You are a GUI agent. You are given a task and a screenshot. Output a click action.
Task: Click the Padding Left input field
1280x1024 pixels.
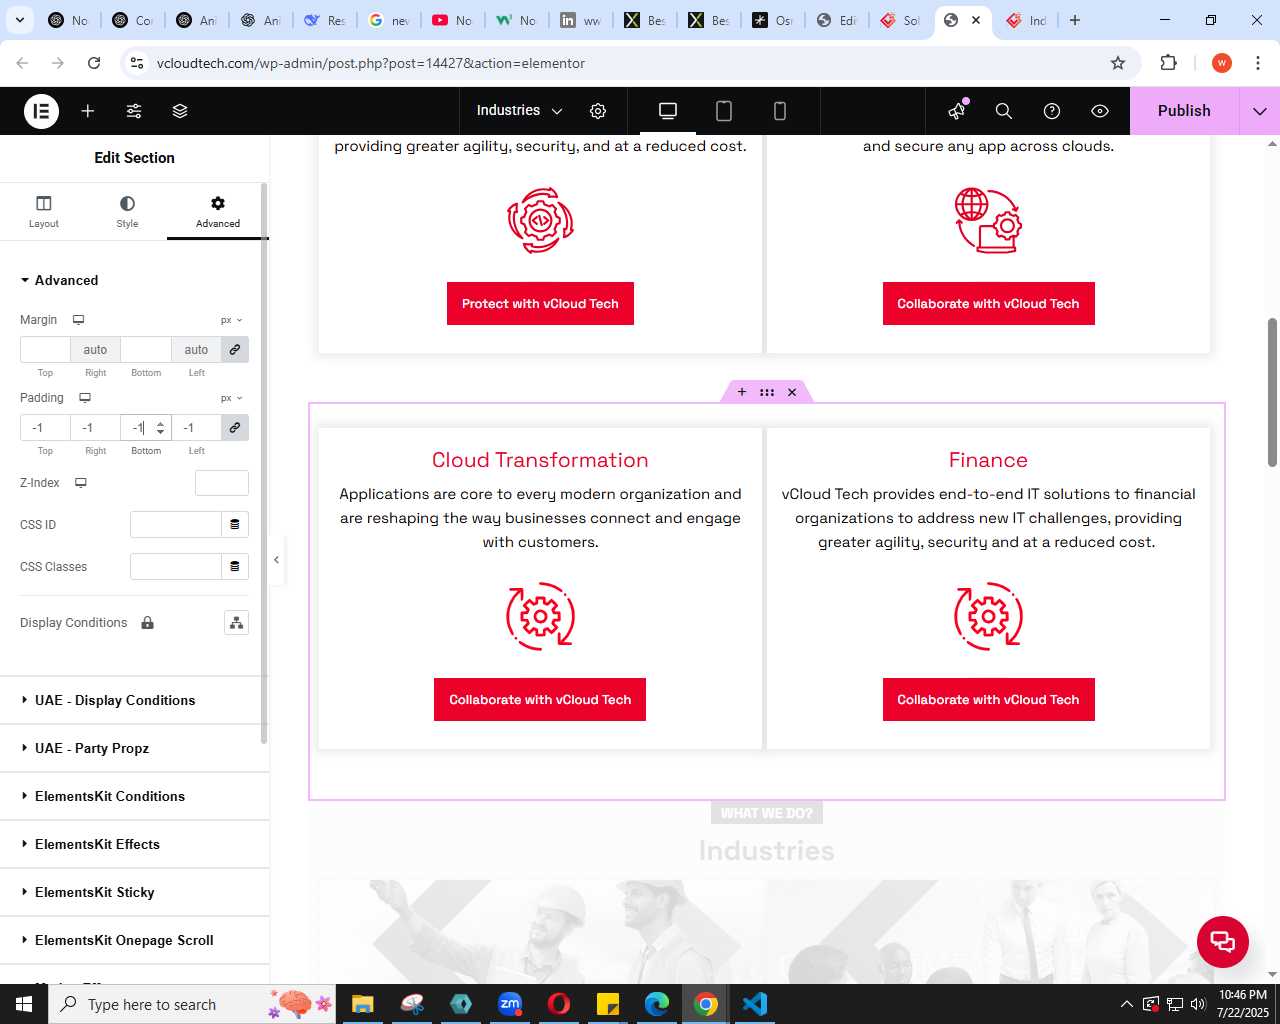pyautogui.click(x=196, y=427)
